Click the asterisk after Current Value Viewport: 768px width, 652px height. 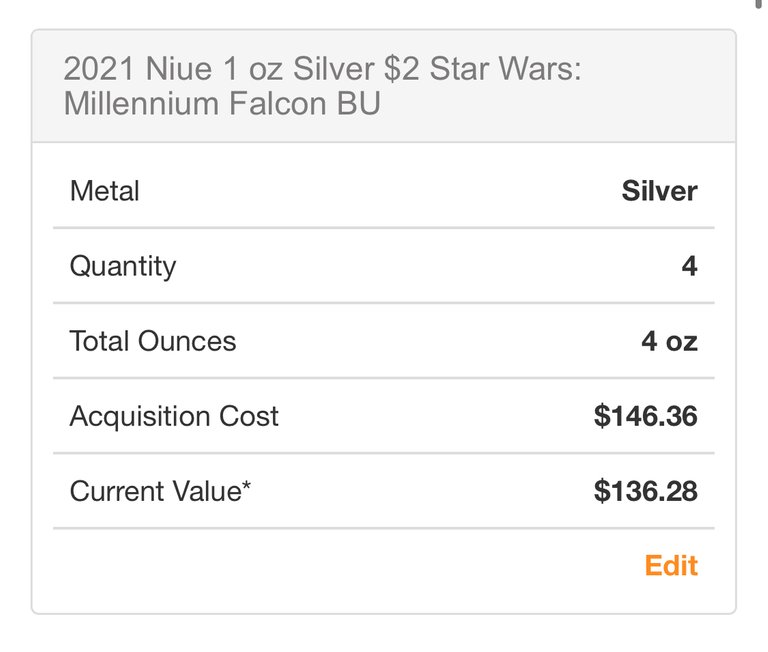click(246, 485)
